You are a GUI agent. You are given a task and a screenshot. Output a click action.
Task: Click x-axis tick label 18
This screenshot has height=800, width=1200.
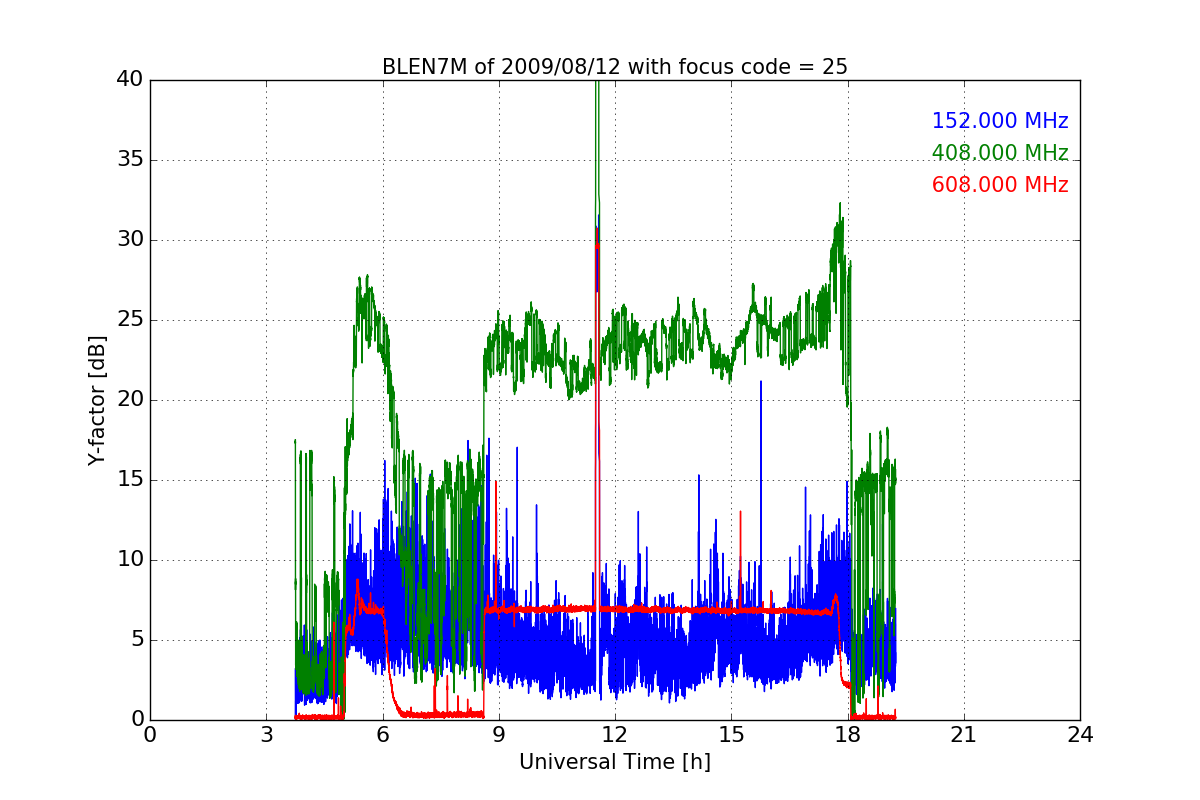tap(848, 734)
